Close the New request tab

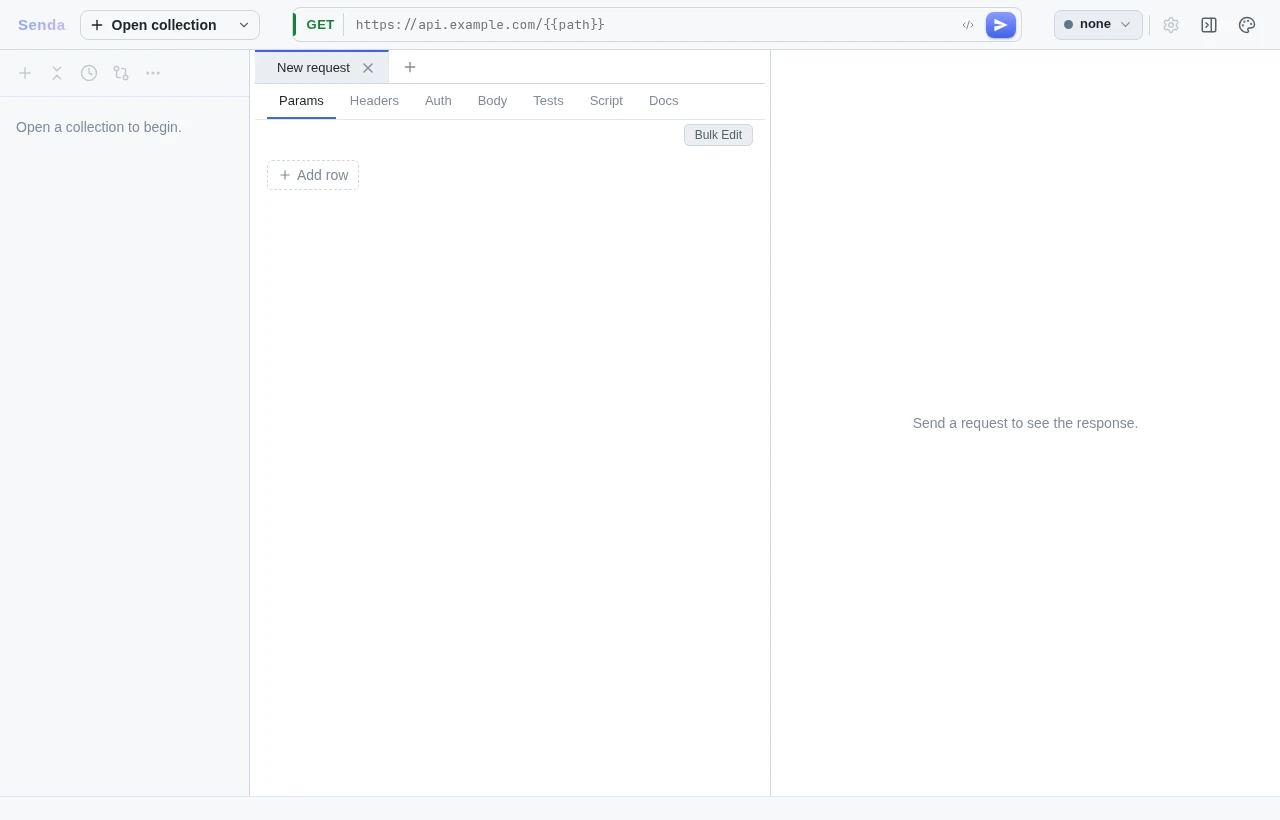tap(368, 68)
